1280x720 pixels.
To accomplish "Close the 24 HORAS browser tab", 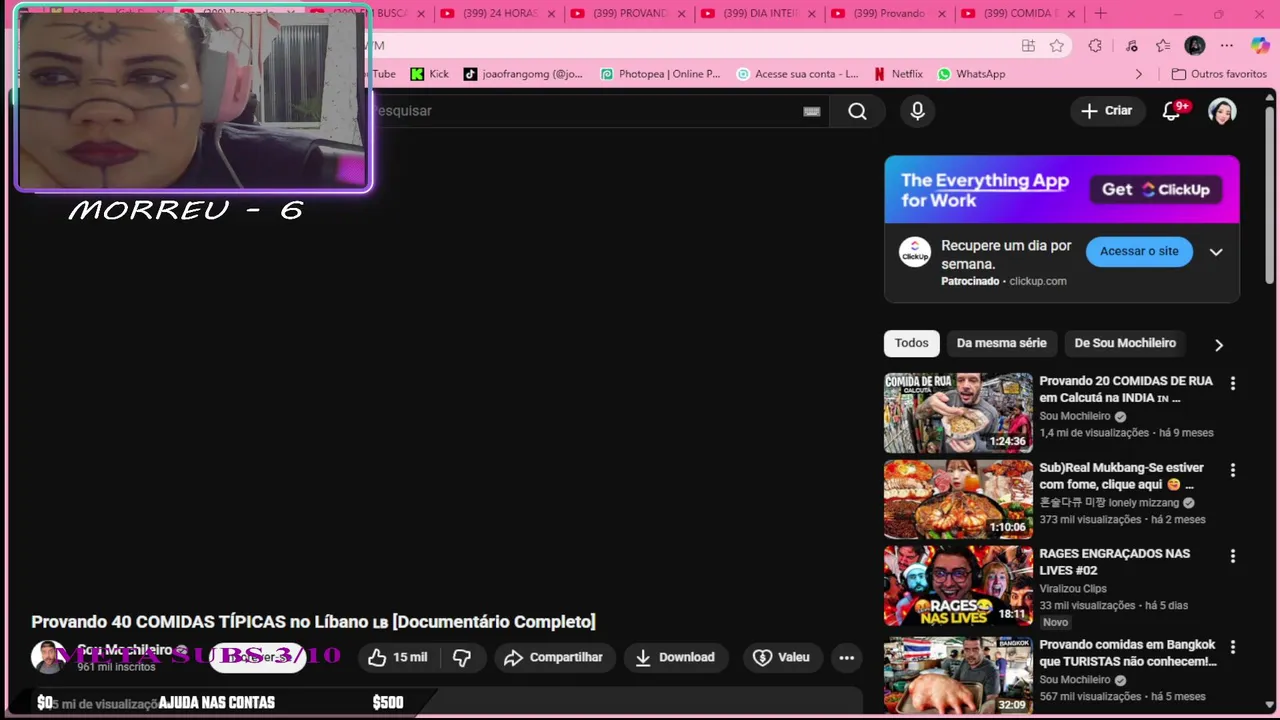I will [x=550, y=14].
